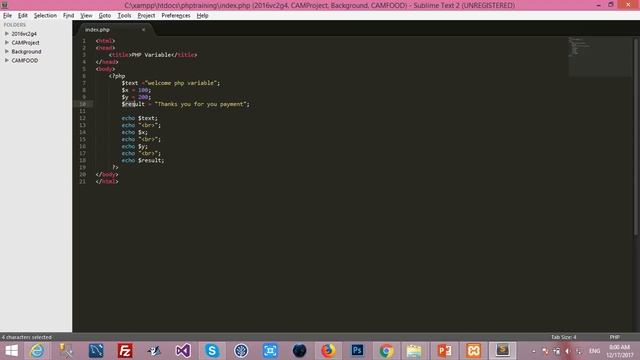The image size is (640, 360).
Task: Open the blue screen-capture taskbar icon
Action: tap(270, 351)
